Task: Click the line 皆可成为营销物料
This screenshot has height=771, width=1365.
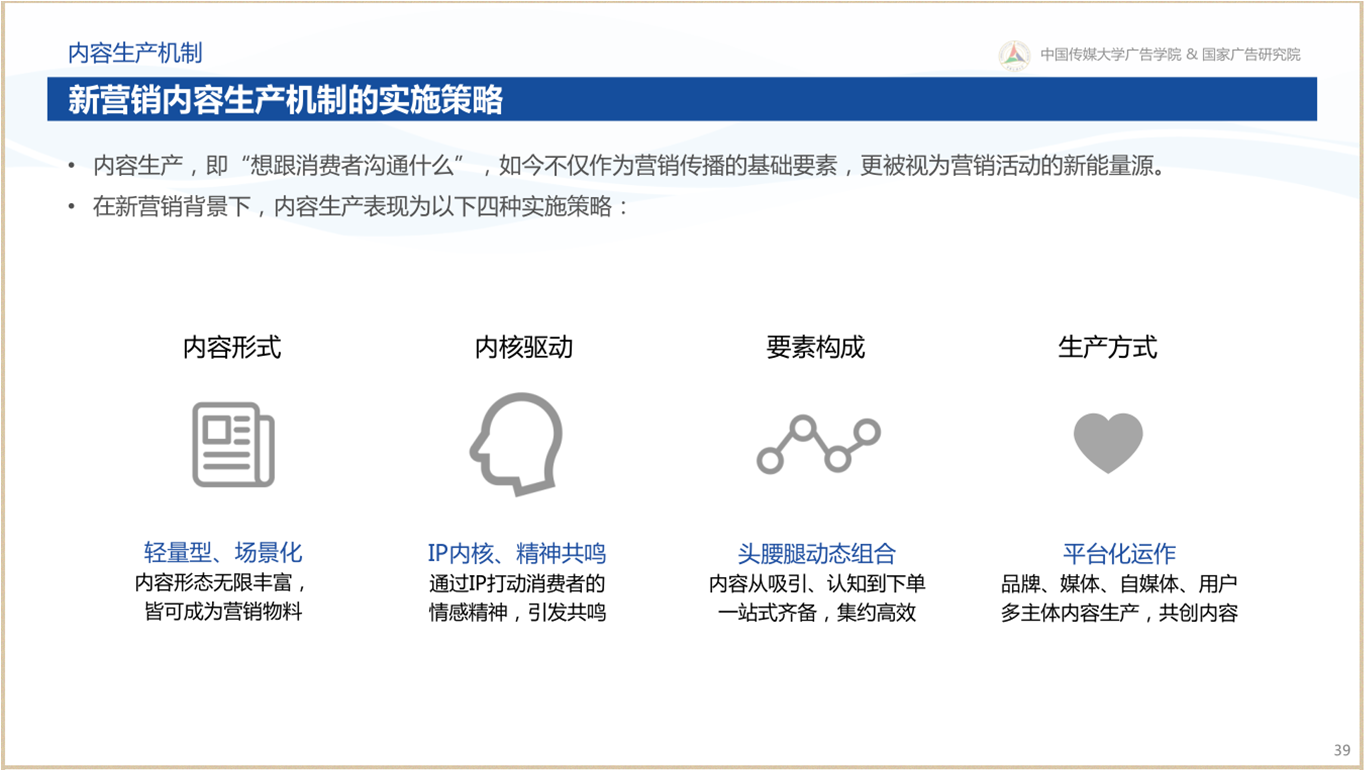Action: tap(223, 611)
